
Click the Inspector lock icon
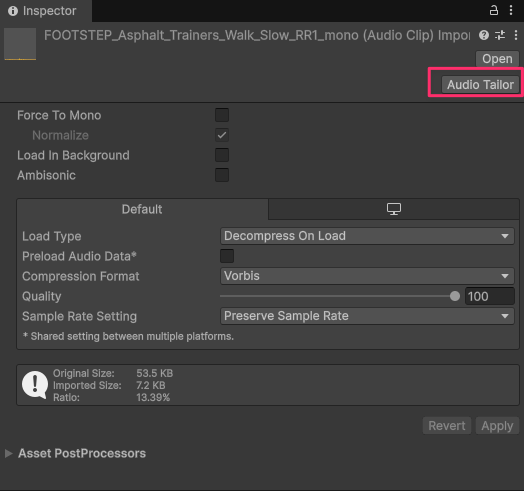pyautogui.click(x=494, y=10)
